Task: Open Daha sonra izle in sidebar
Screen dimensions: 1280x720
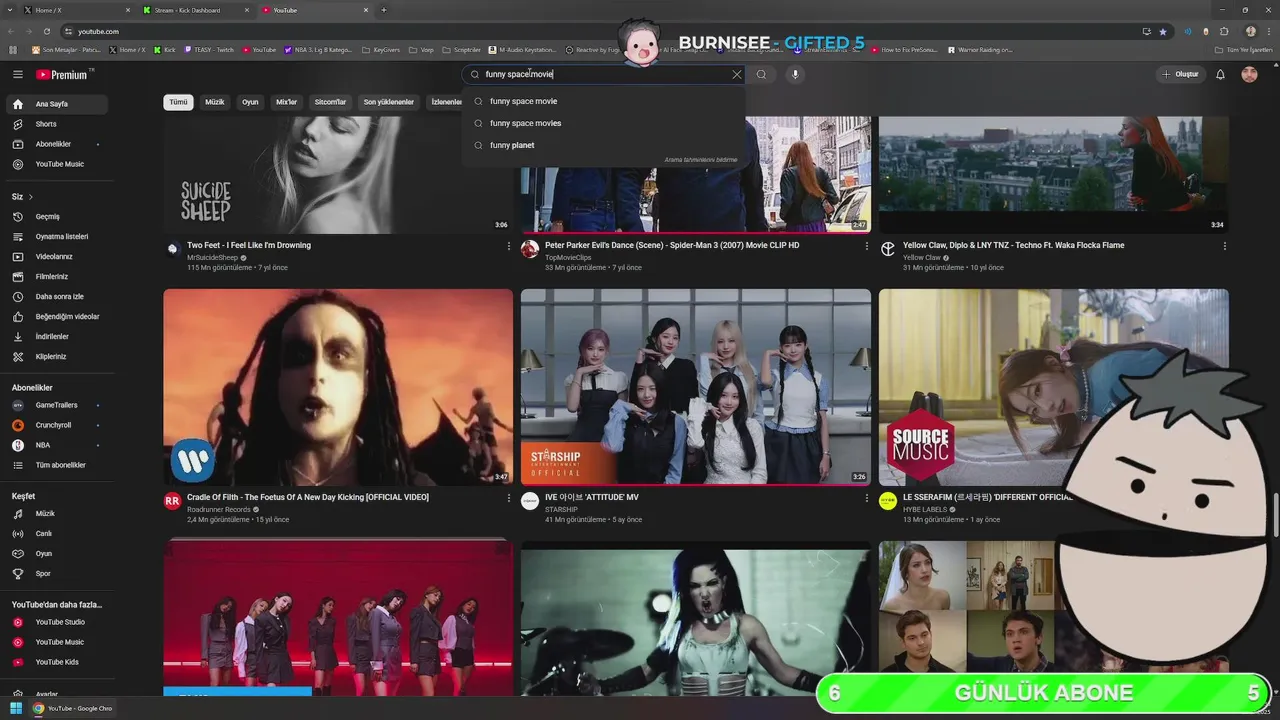Action: [56, 297]
